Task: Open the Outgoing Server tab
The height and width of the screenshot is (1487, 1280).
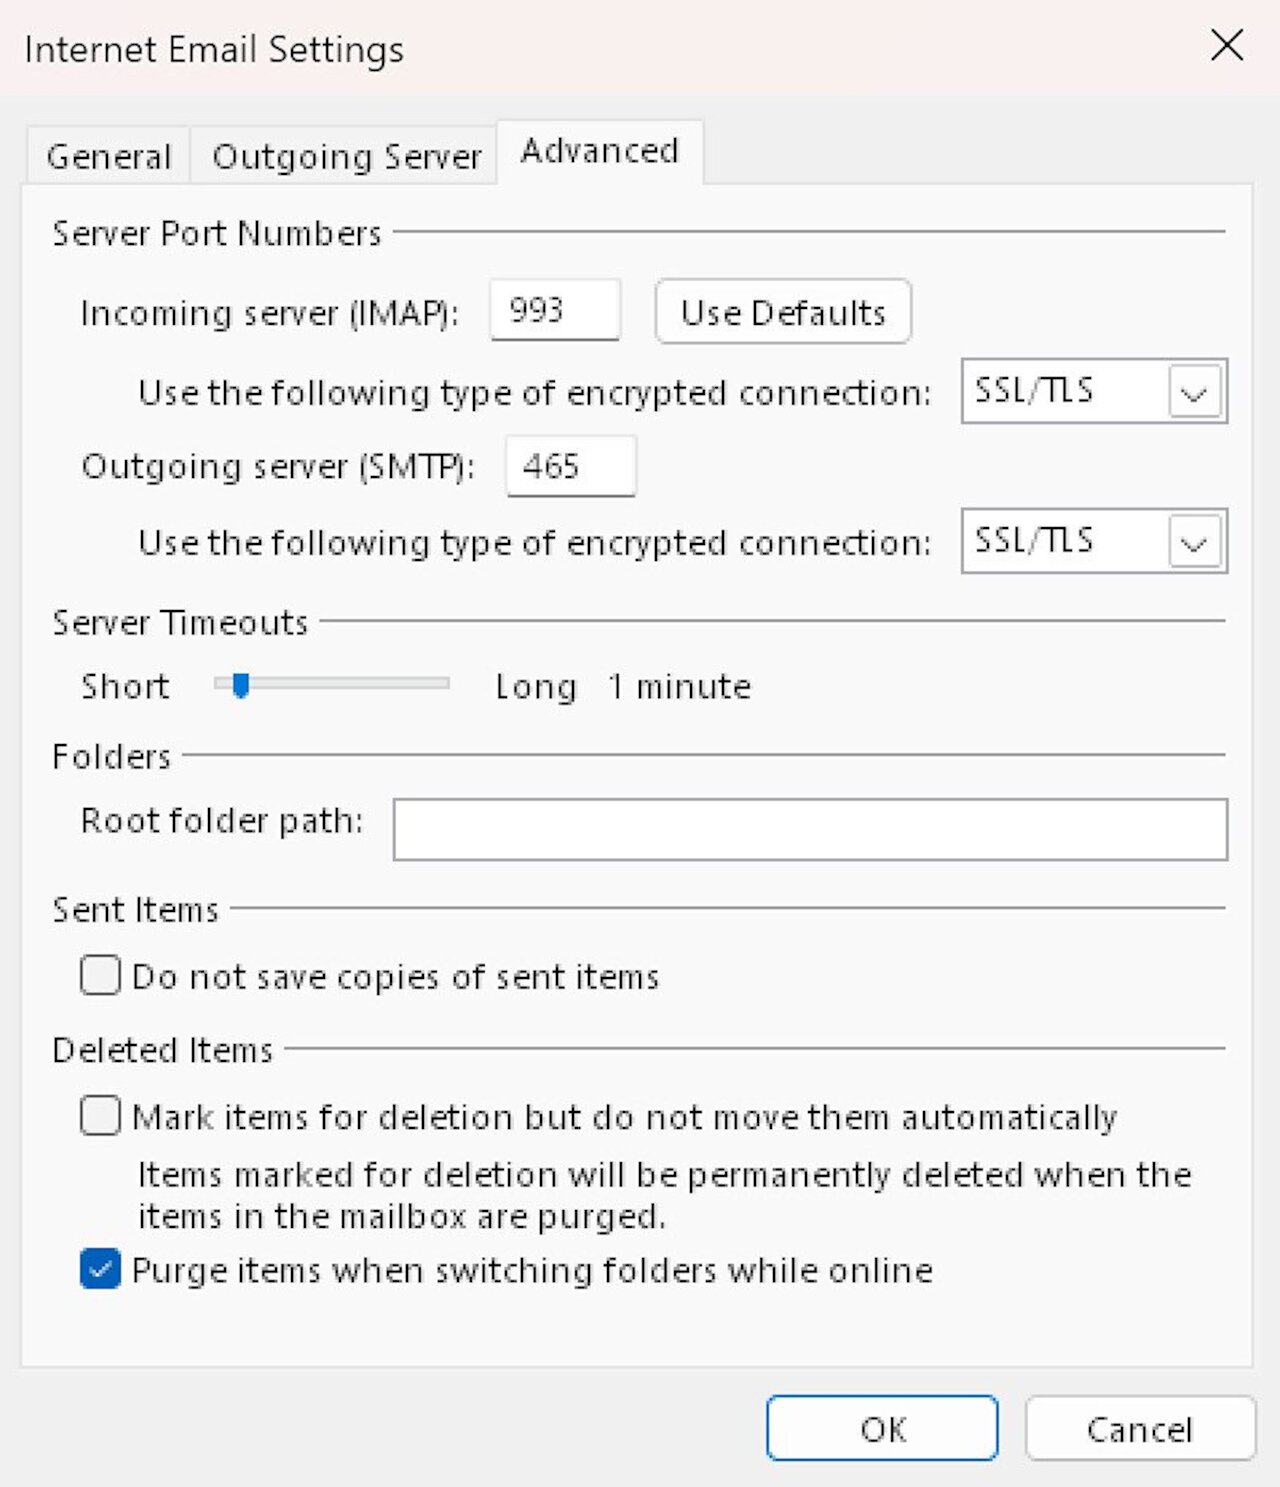Action: pos(344,155)
